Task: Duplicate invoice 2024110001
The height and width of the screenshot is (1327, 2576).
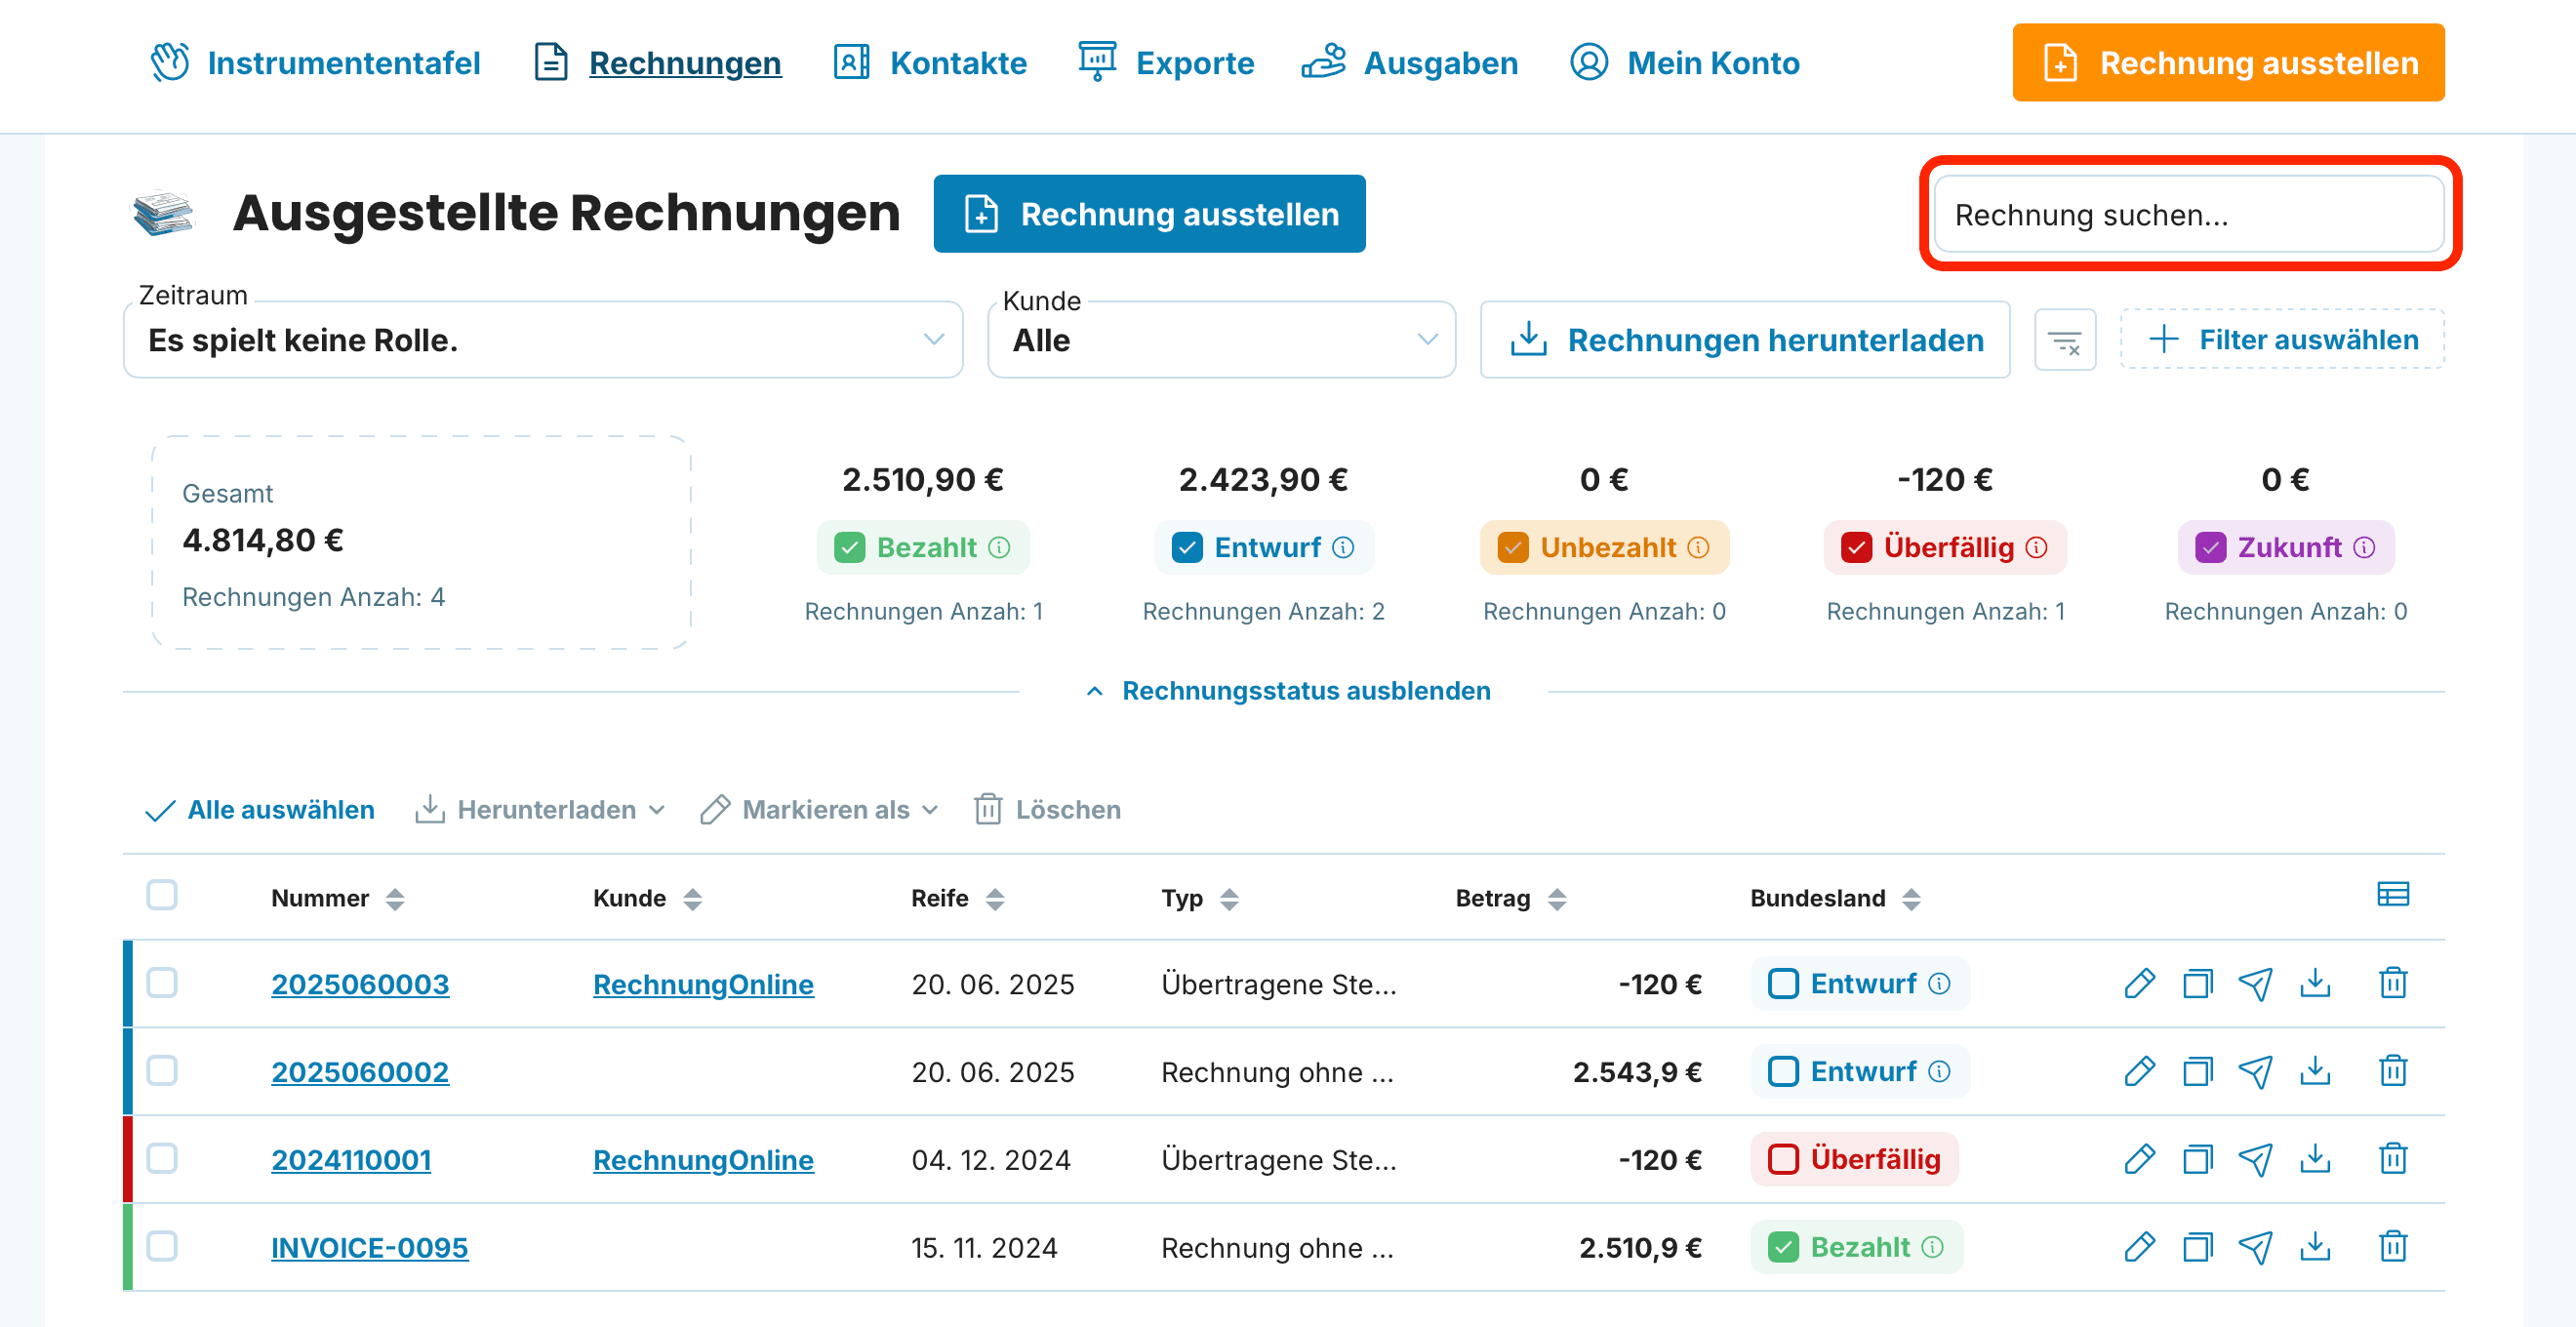Action: (2197, 1160)
